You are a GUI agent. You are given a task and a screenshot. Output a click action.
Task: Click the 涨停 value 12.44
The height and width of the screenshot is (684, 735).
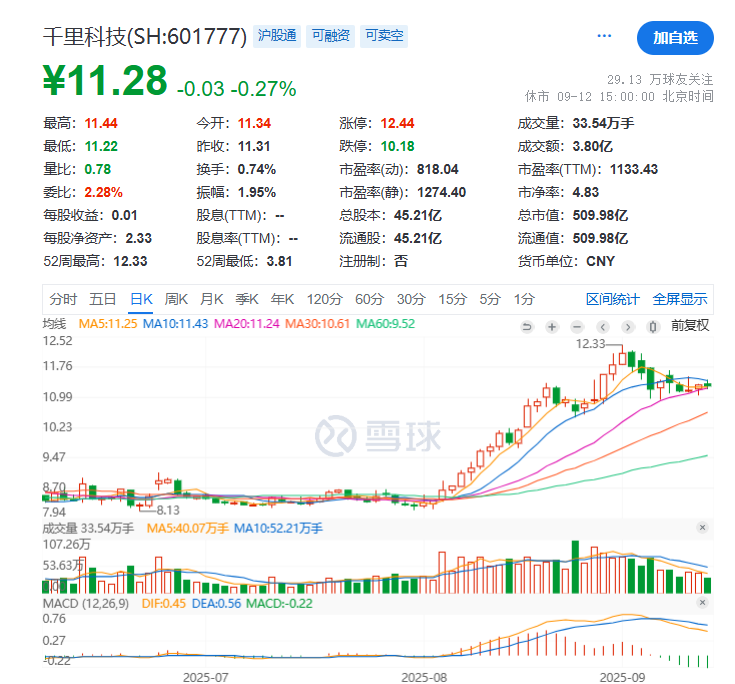tap(397, 123)
